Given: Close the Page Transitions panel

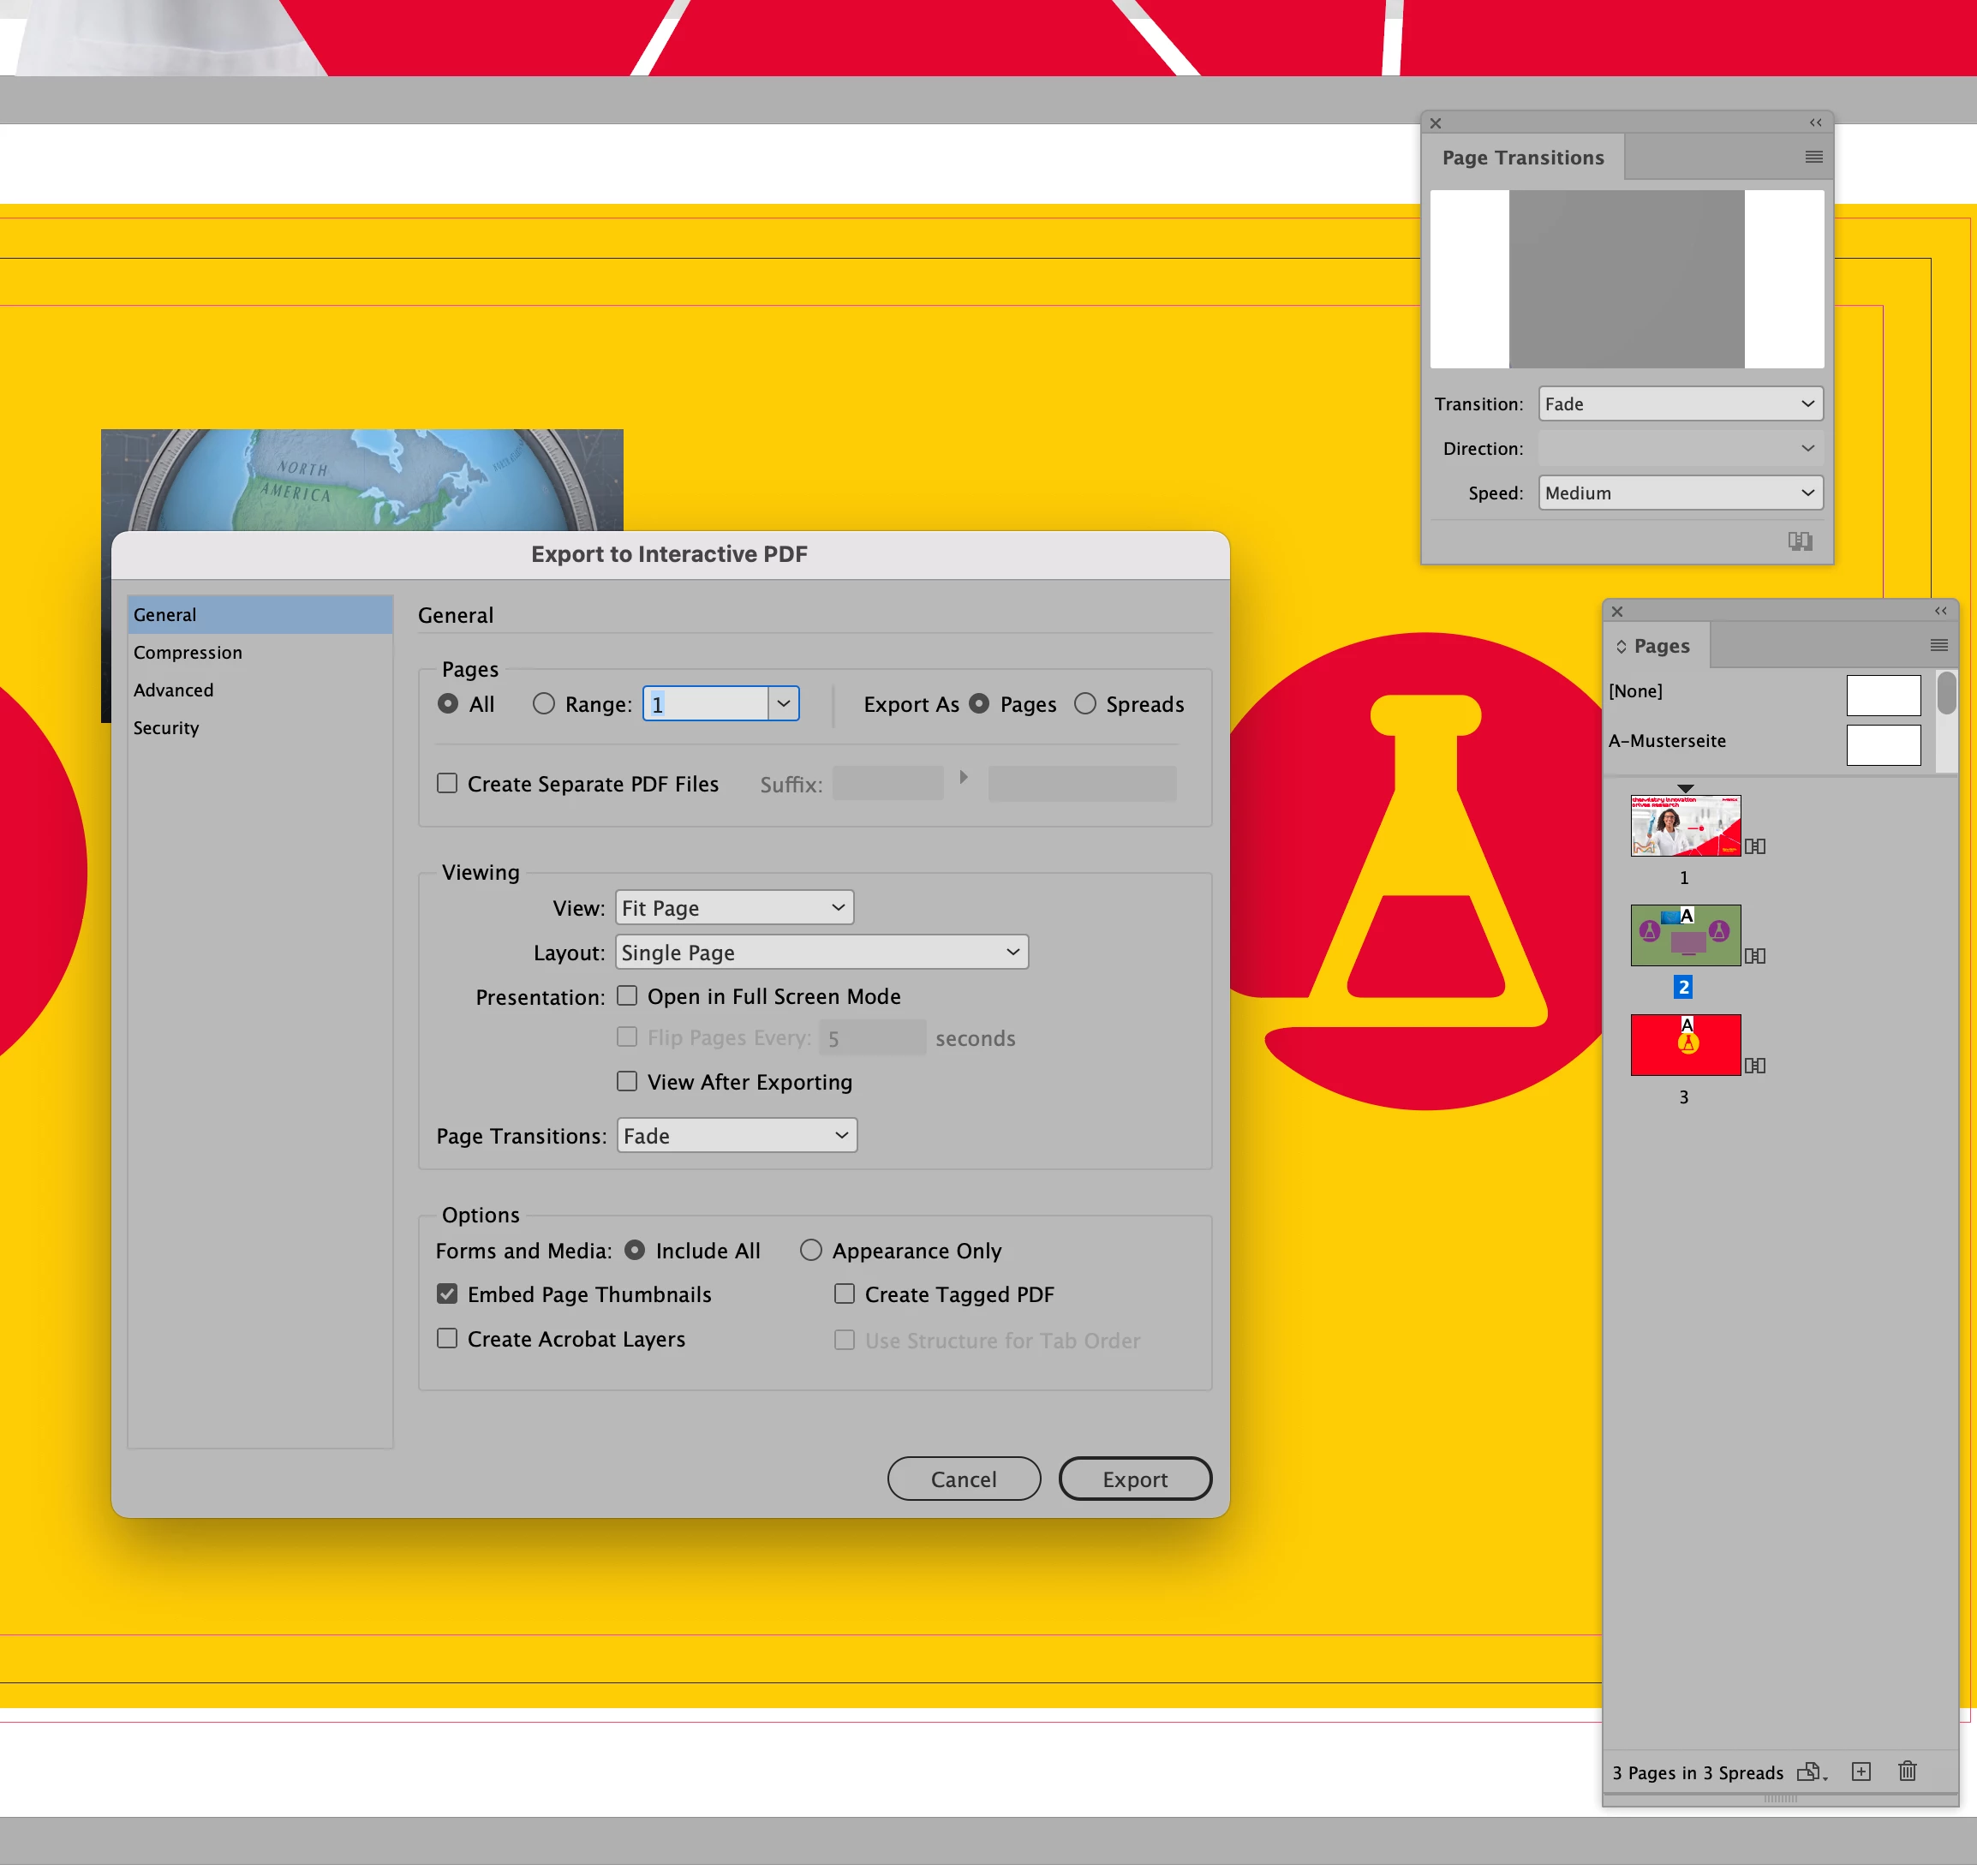Looking at the screenshot, I should pyautogui.click(x=1435, y=123).
